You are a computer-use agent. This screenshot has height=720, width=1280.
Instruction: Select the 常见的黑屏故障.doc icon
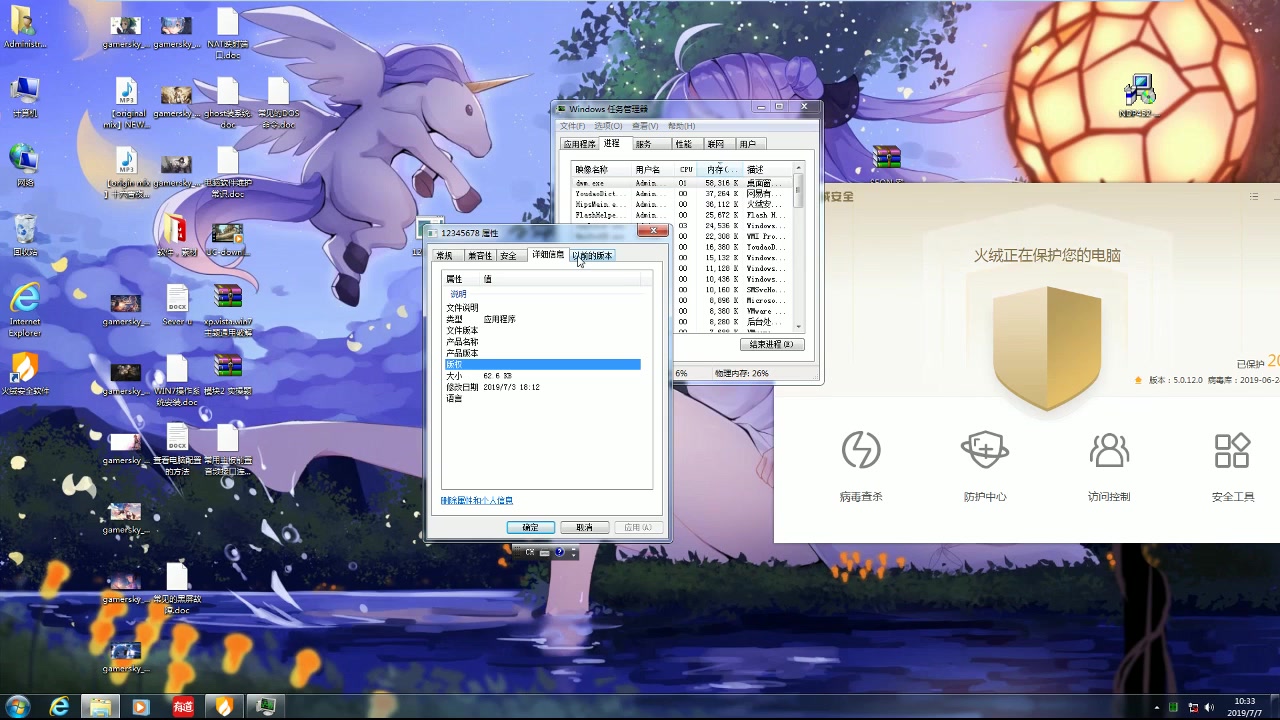point(177,588)
